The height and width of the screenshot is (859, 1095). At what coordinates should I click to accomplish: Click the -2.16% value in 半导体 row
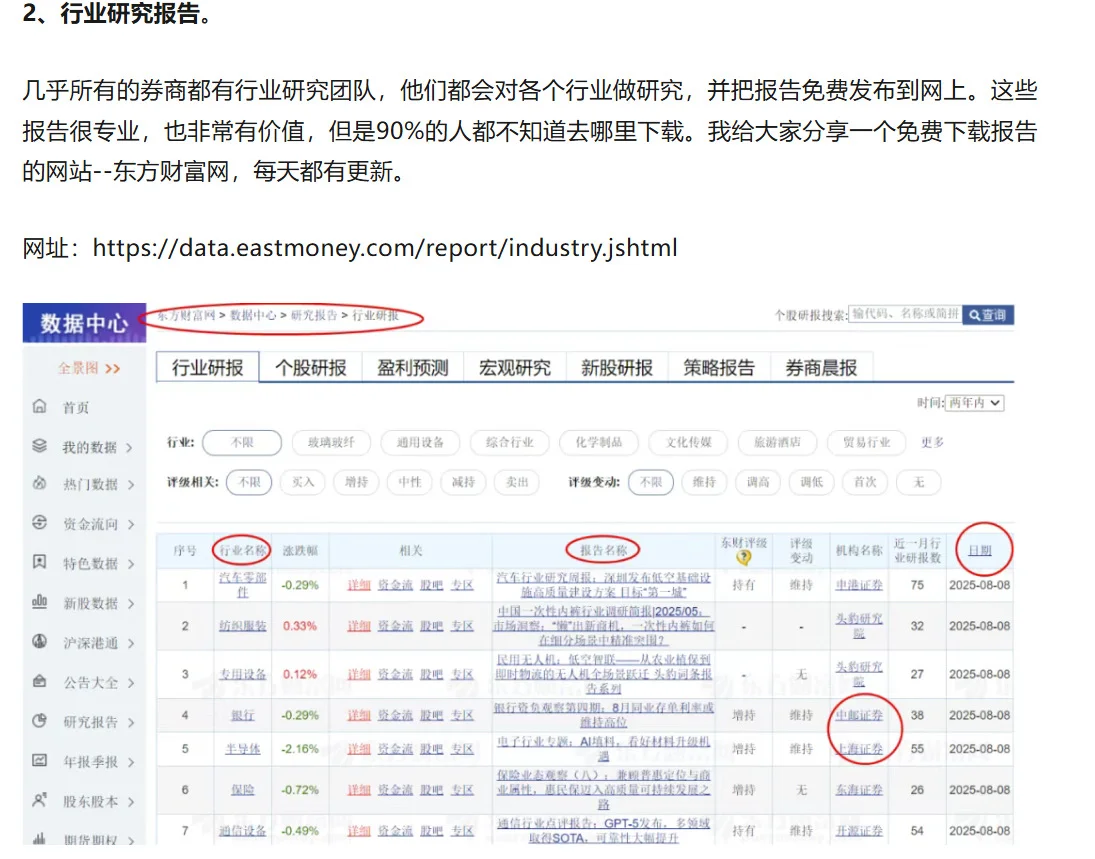tap(300, 749)
